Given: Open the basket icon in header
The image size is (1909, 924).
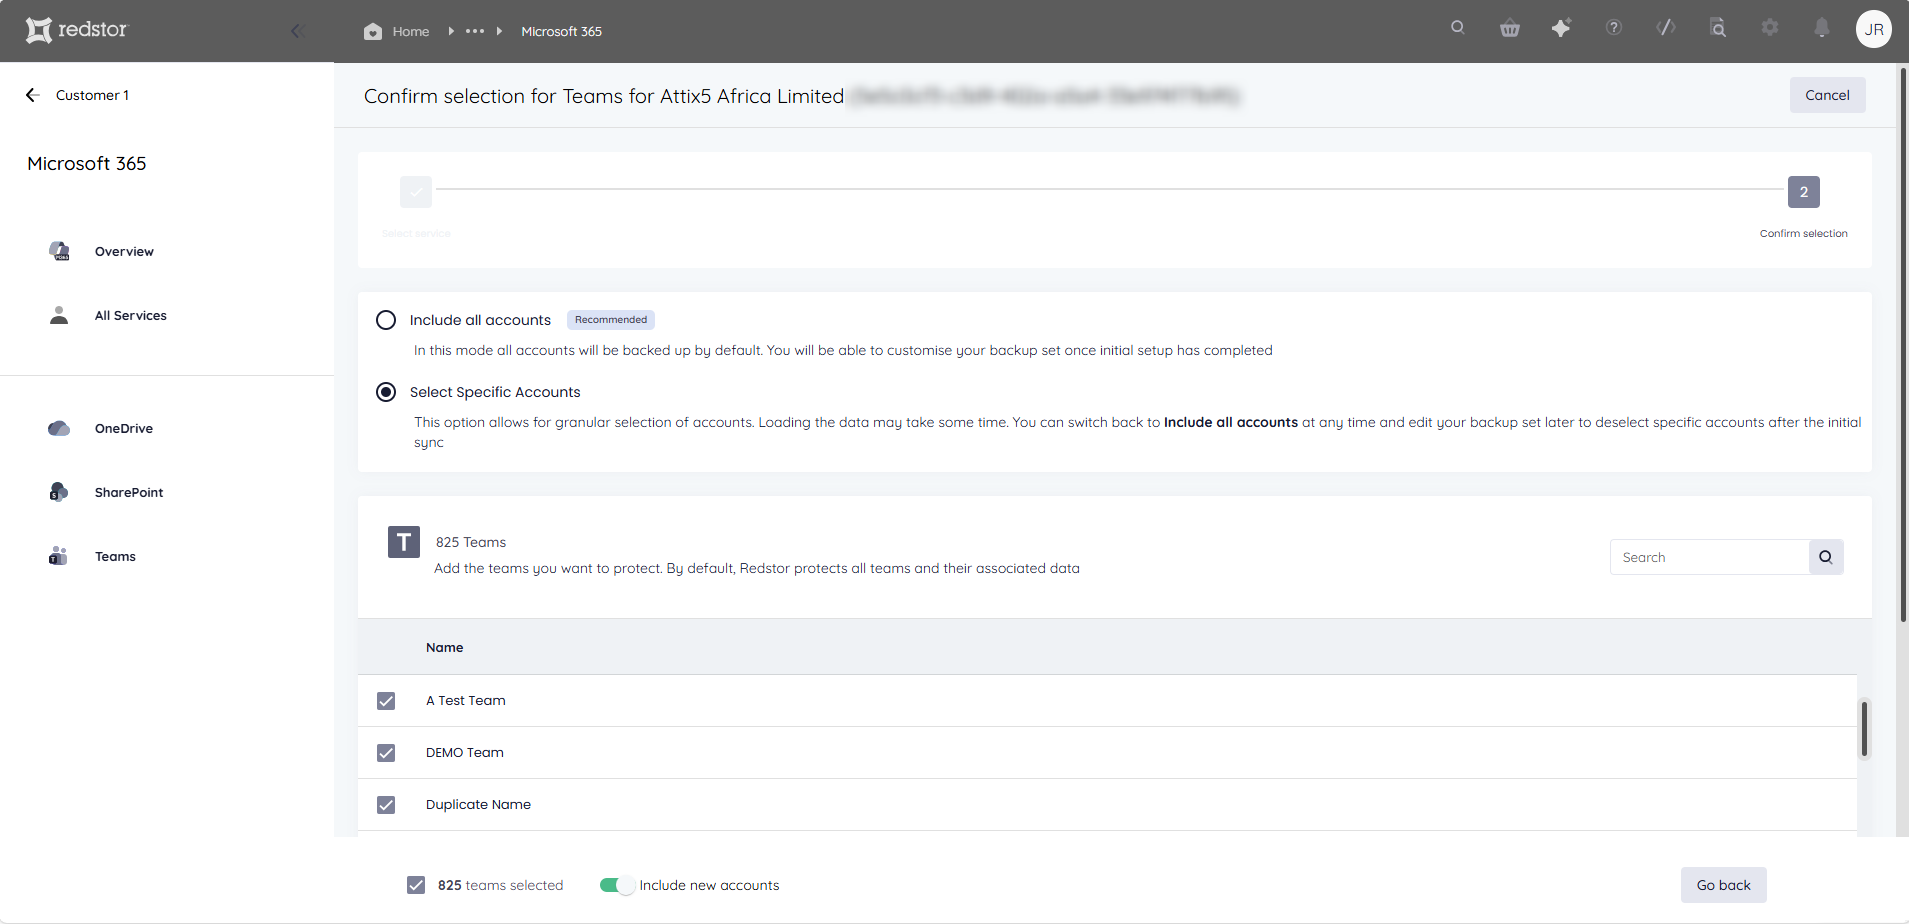Looking at the screenshot, I should (1510, 28).
